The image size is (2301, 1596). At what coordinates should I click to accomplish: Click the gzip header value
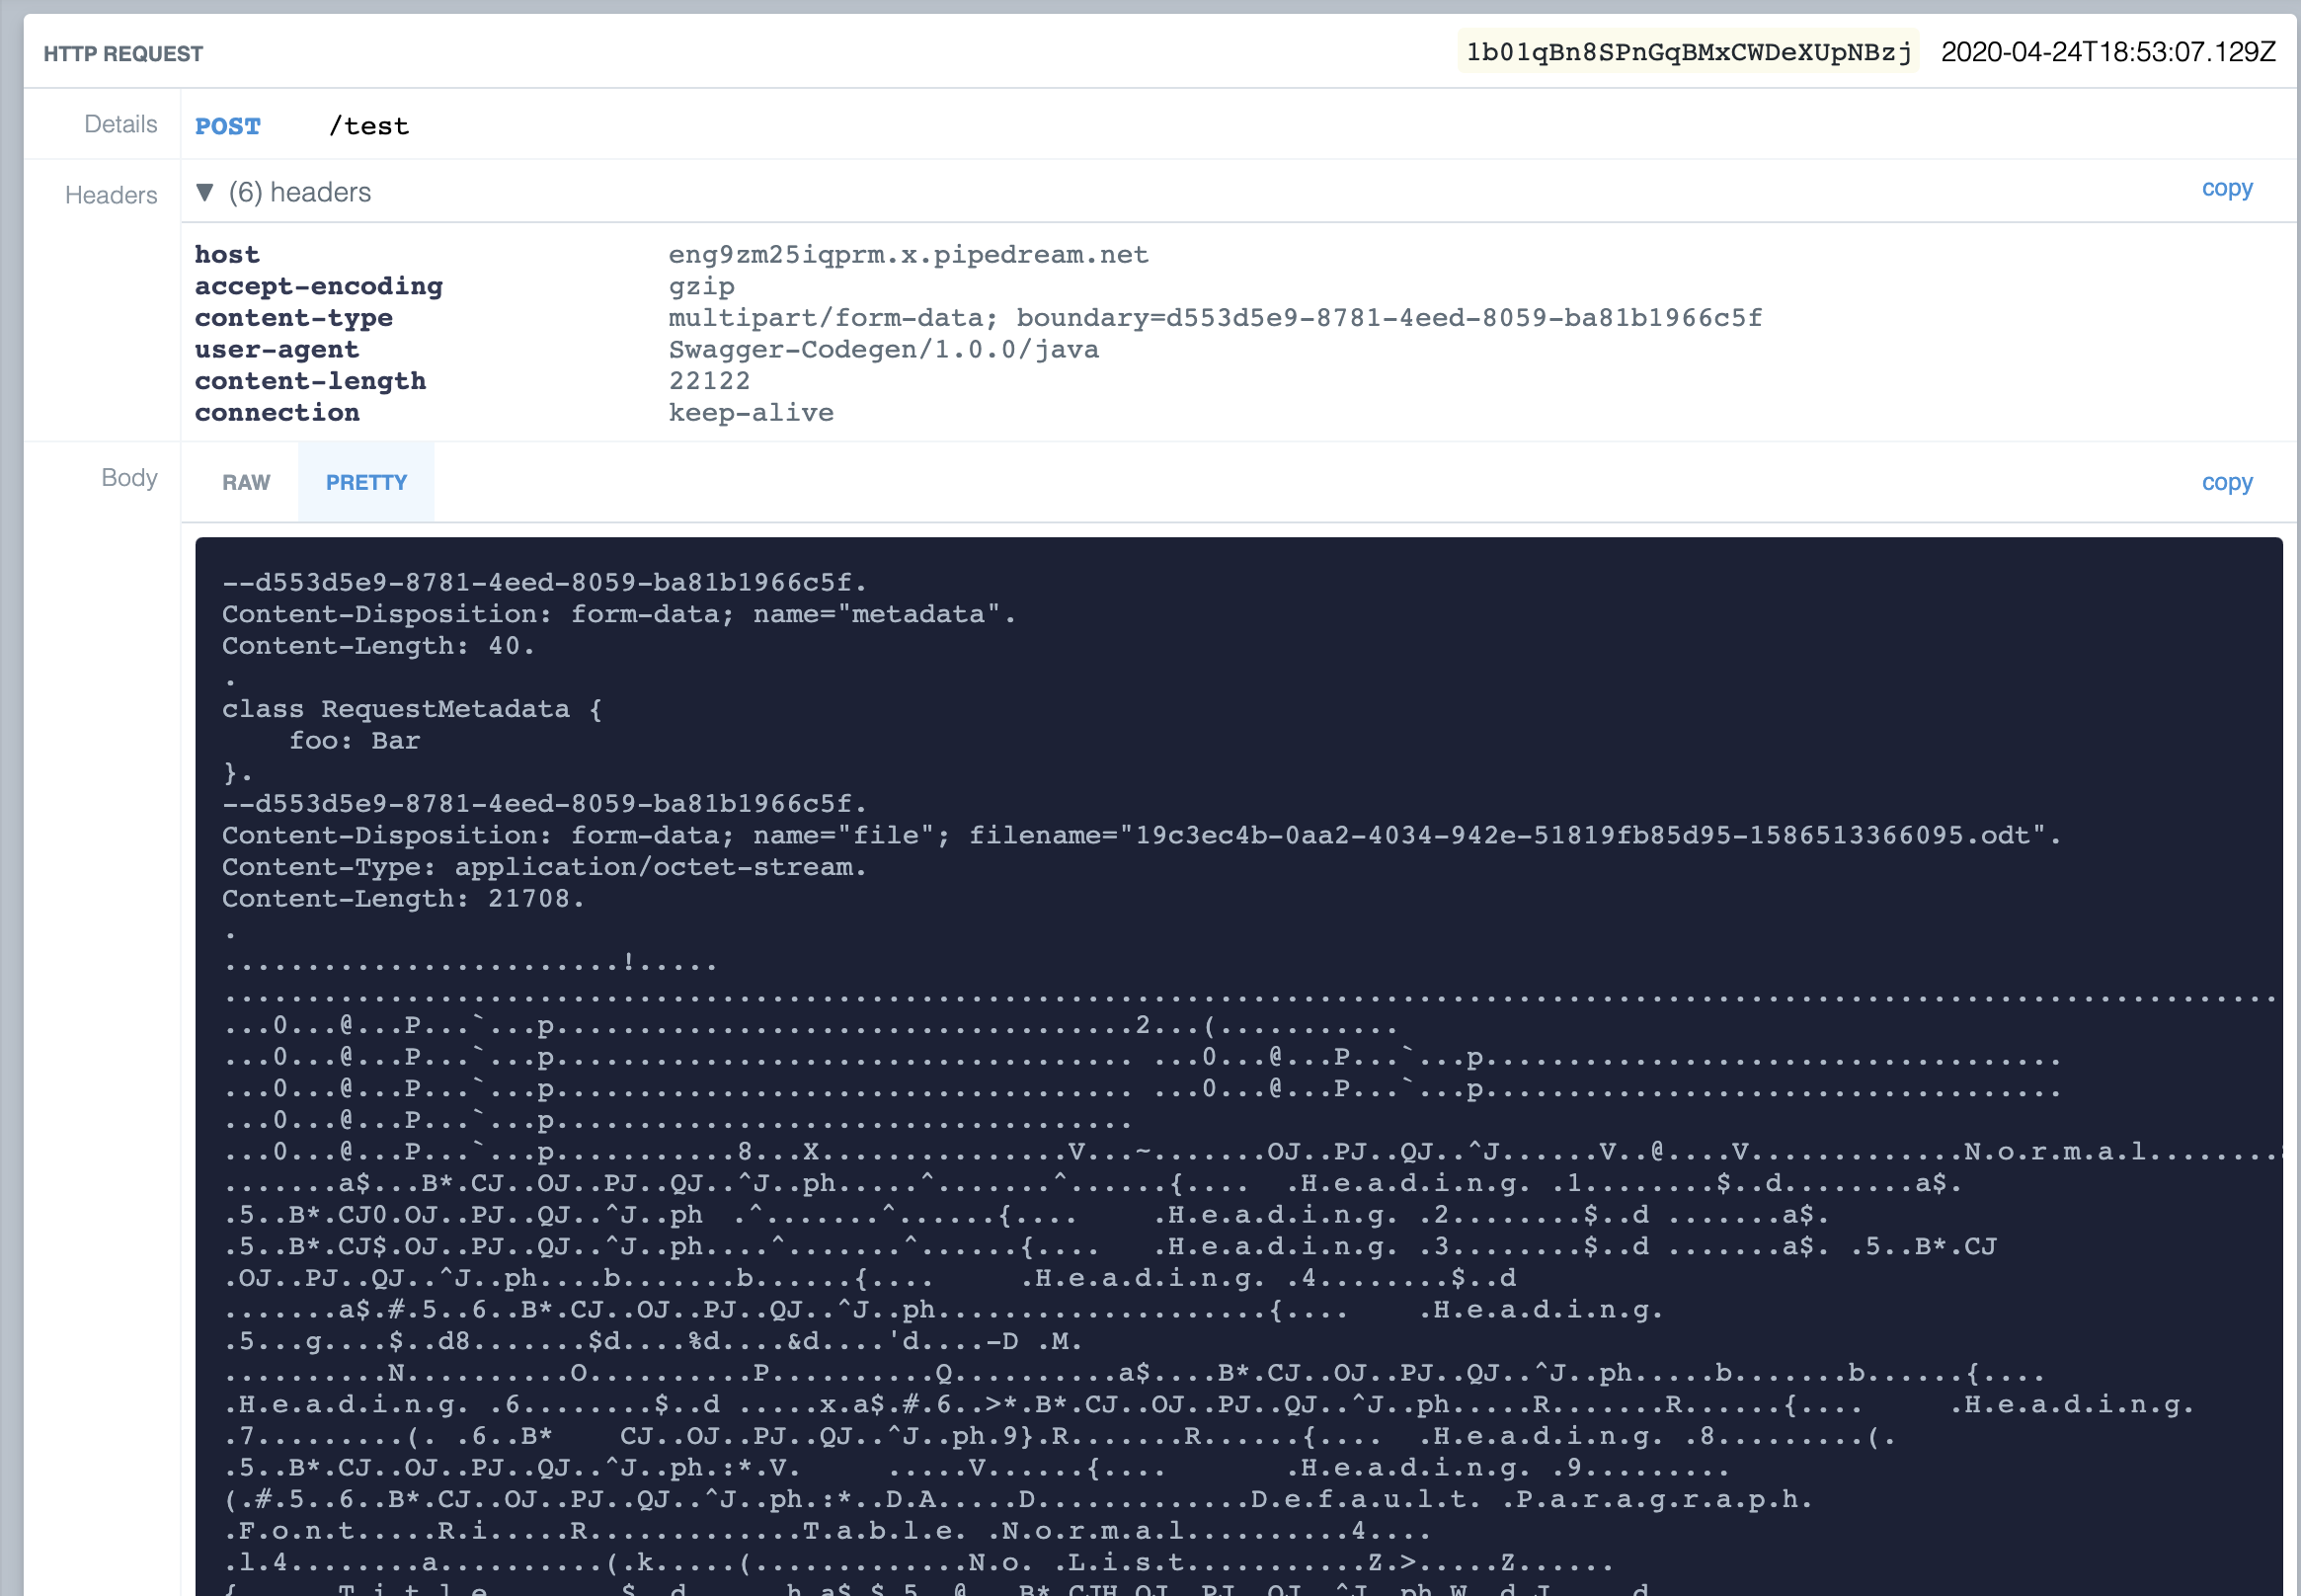[702, 287]
